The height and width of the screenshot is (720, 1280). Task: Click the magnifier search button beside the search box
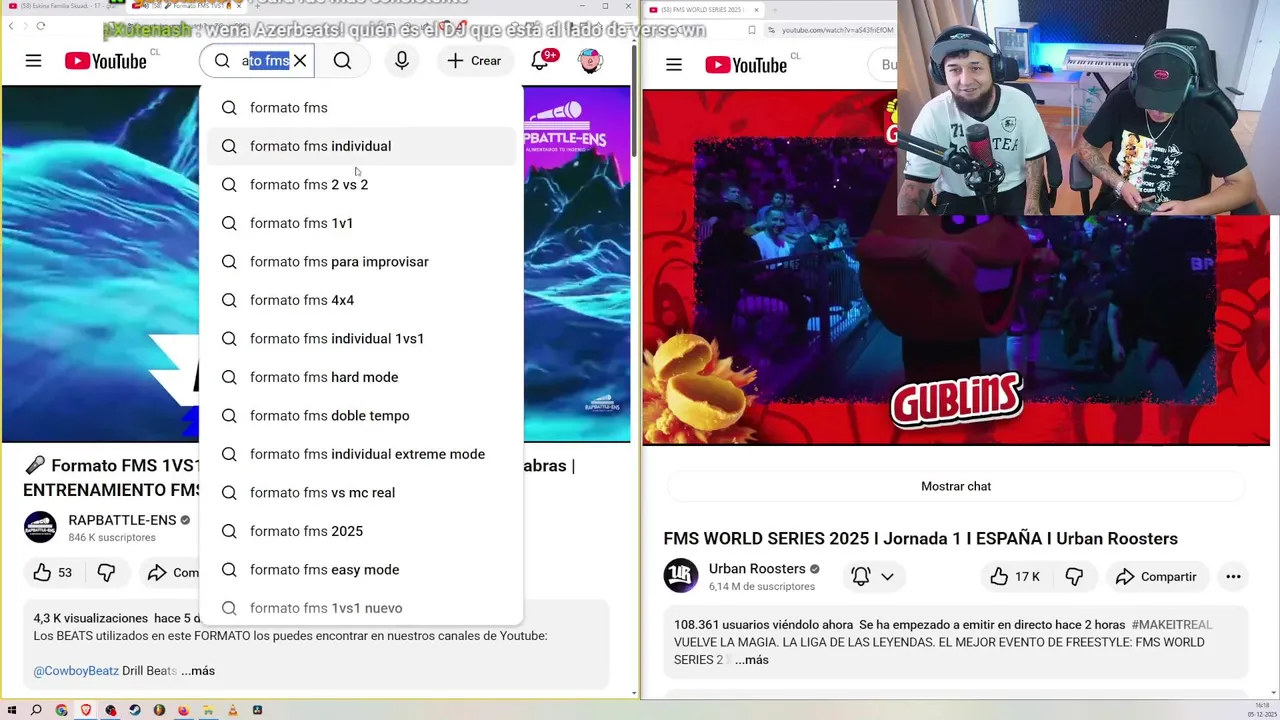click(x=342, y=61)
